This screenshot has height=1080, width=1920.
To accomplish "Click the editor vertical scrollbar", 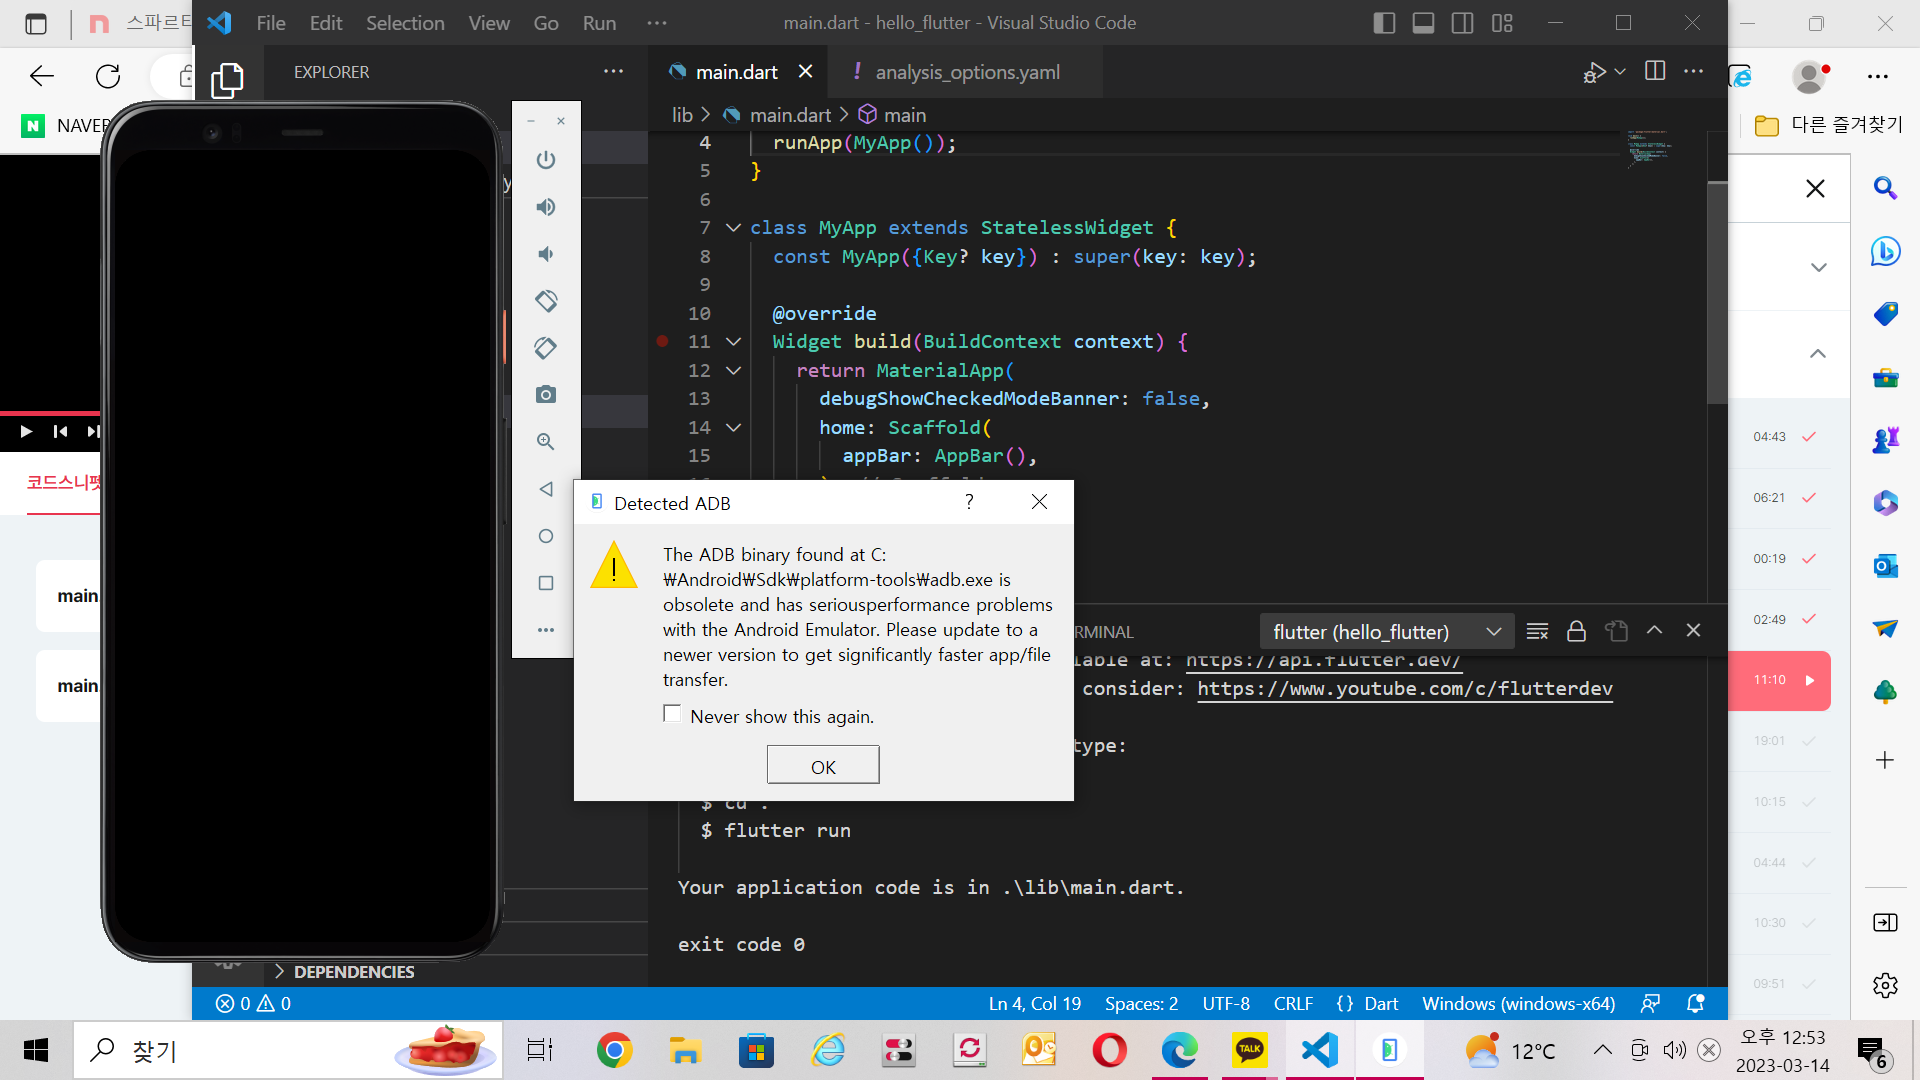I will pos(1717,292).
